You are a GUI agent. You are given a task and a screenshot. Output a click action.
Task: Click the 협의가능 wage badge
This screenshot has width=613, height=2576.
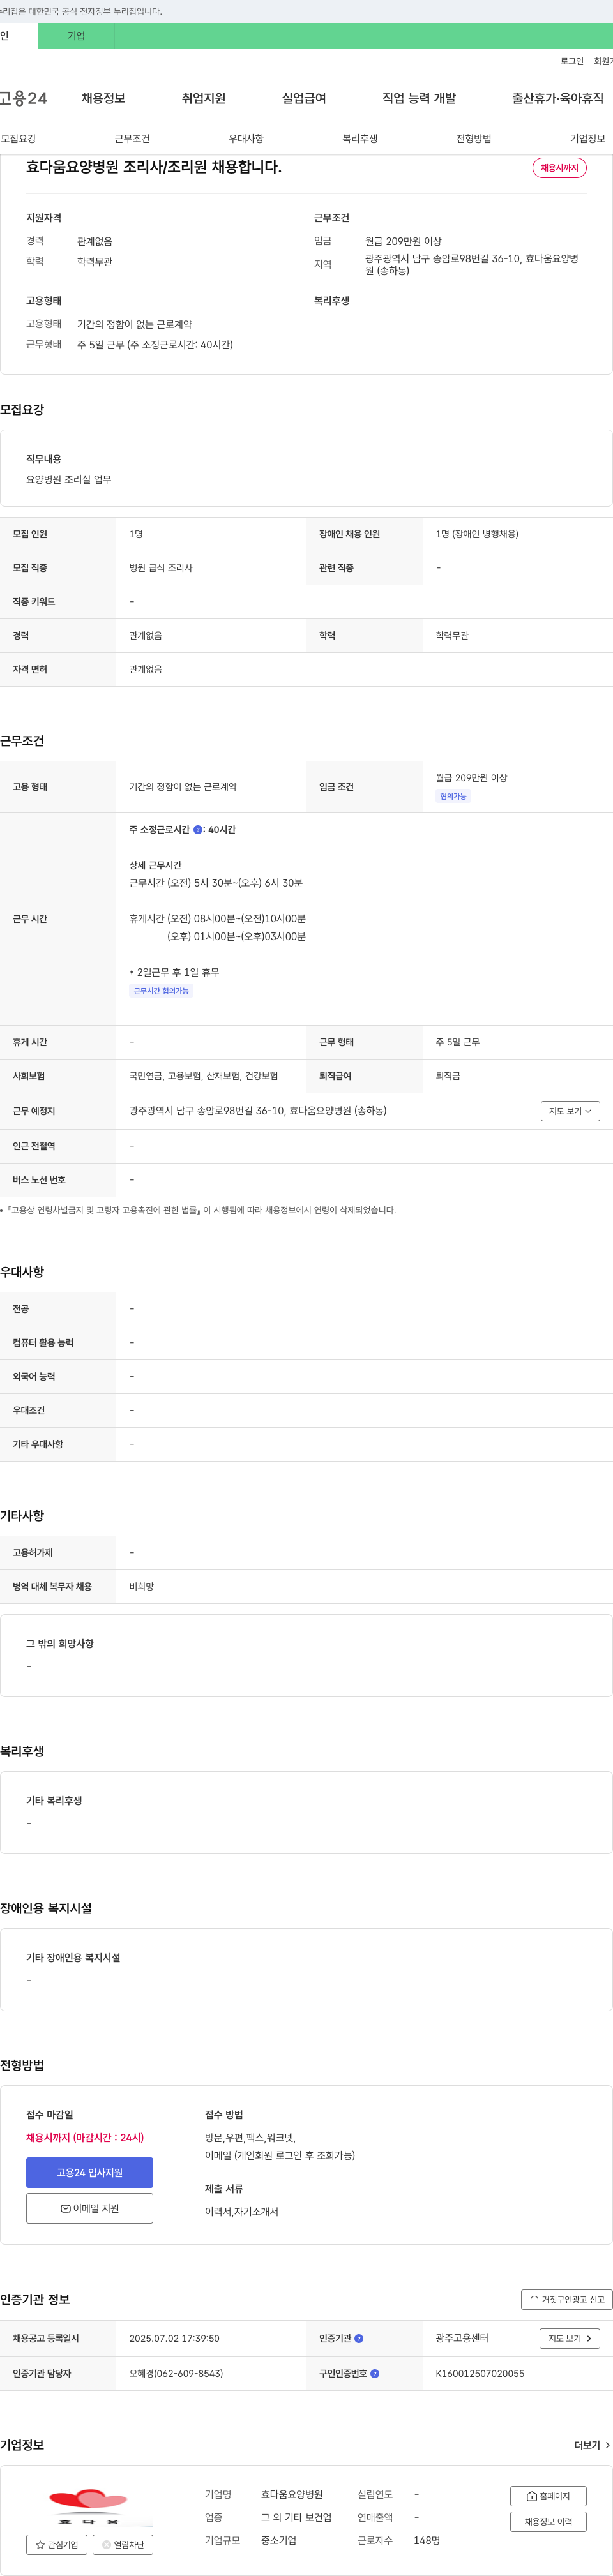click(453, 797)
